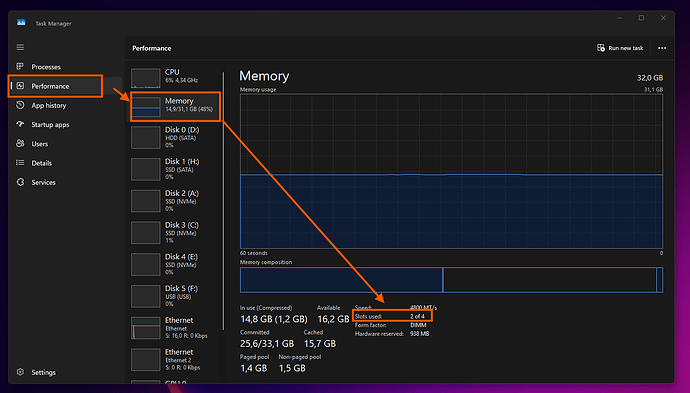690x393 pixels.
Task: Click the '14,8 GB (1,2 GB)' in-use value
Action: tap(274, 319)
